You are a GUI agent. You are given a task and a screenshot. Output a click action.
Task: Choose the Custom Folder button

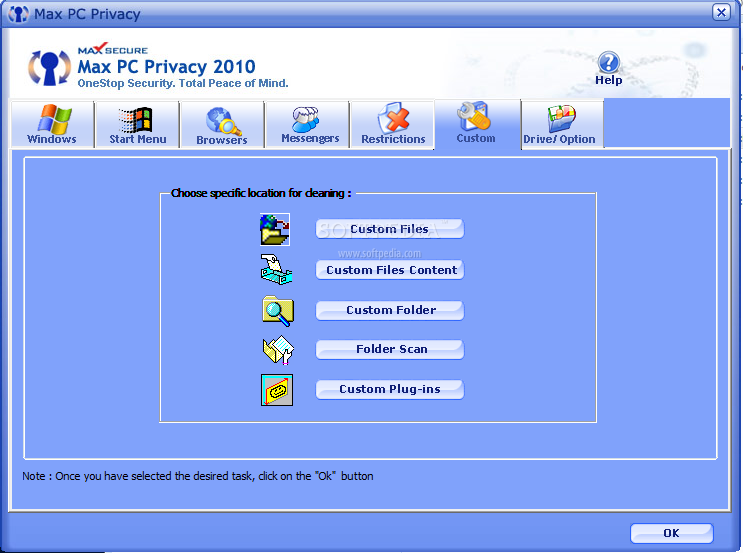click(390, 310)
